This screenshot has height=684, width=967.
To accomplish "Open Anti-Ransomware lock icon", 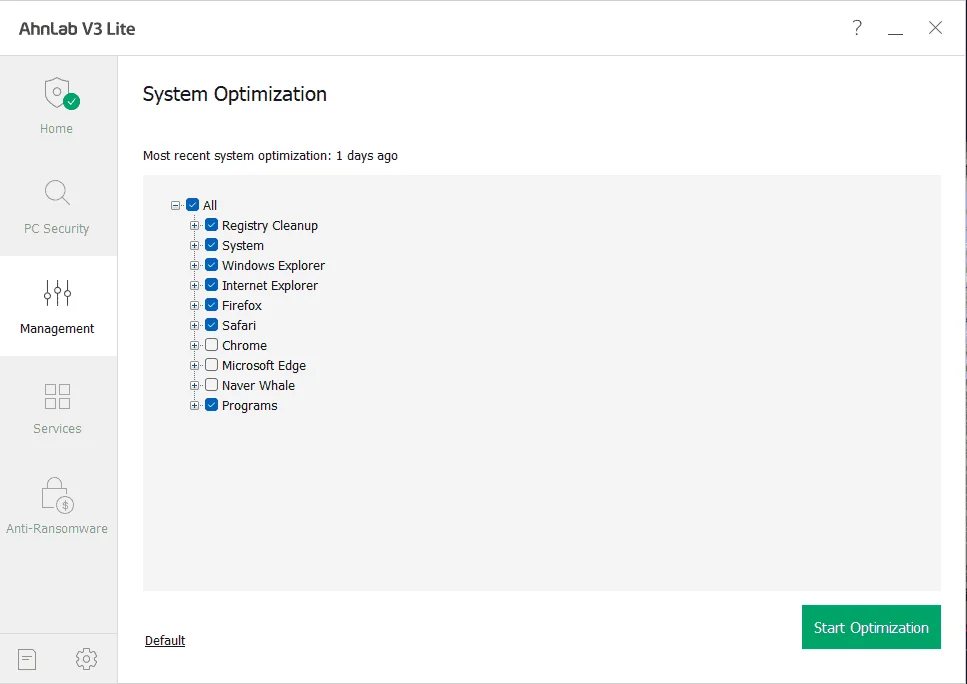I will point(57,495).
